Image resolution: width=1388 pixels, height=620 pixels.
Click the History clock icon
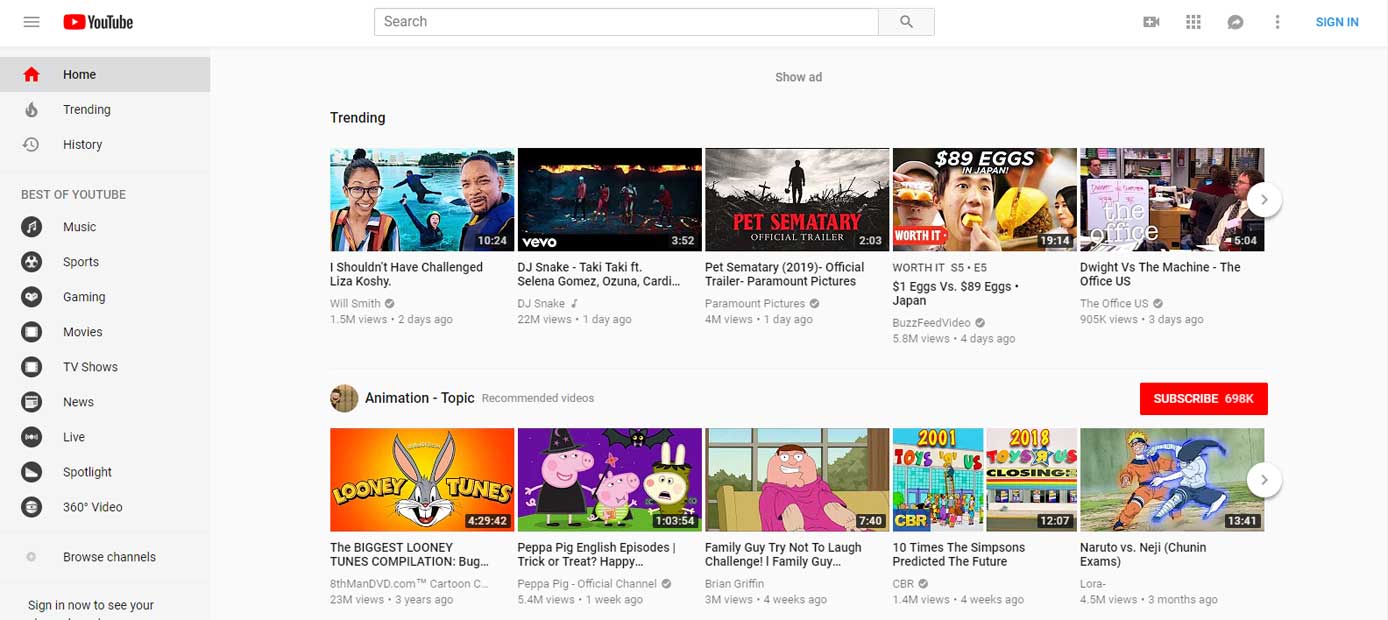point(31,144)
